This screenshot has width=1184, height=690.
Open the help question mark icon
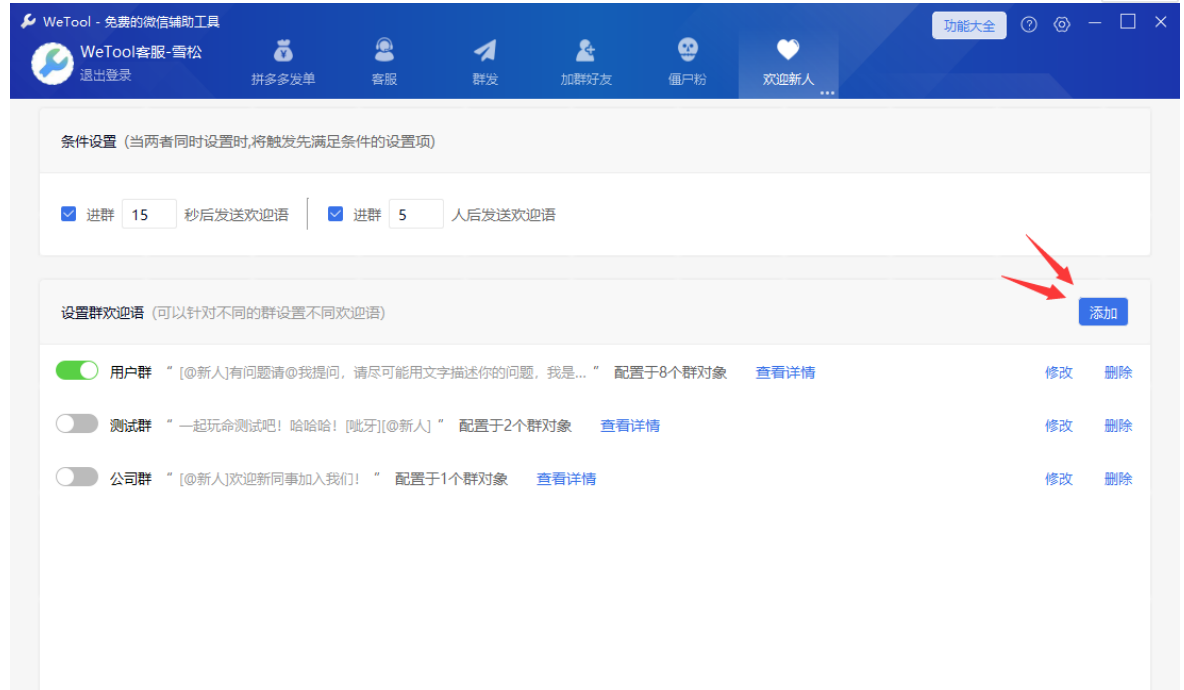1028,25
